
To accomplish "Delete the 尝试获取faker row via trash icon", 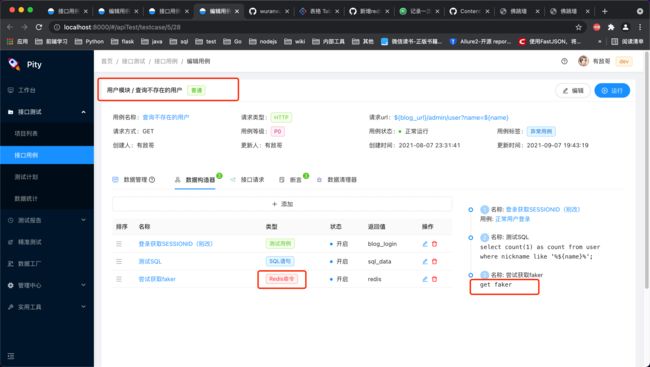I will [434, 279].
